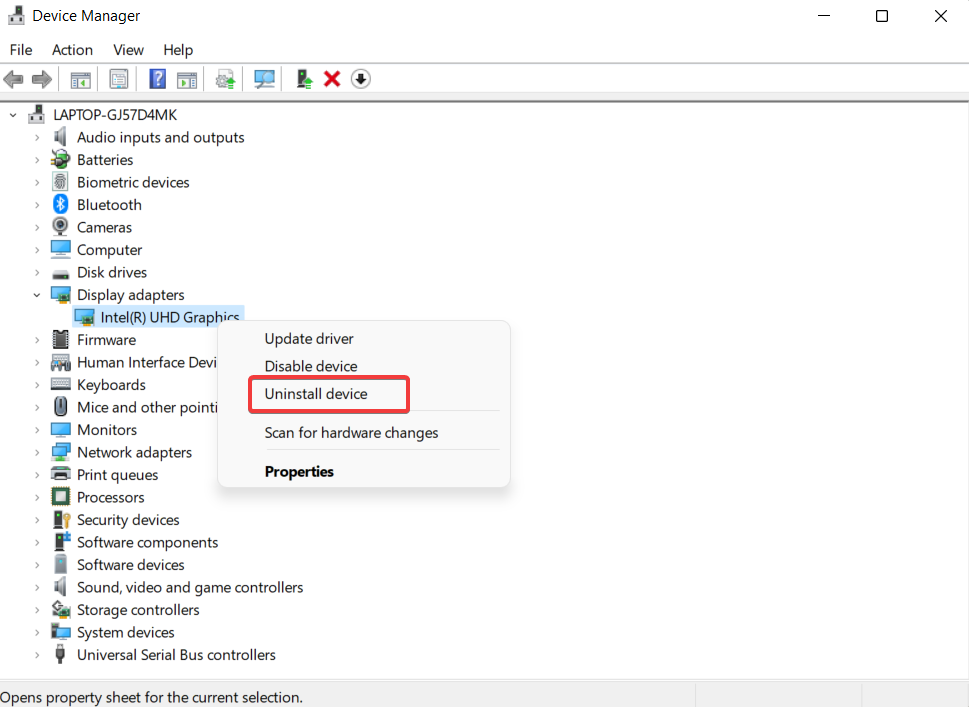Image resolution: width=969 pixels, height=707 pixels.
Task: Click the Batteries icon in tree
Action: (x=61, y=159)
